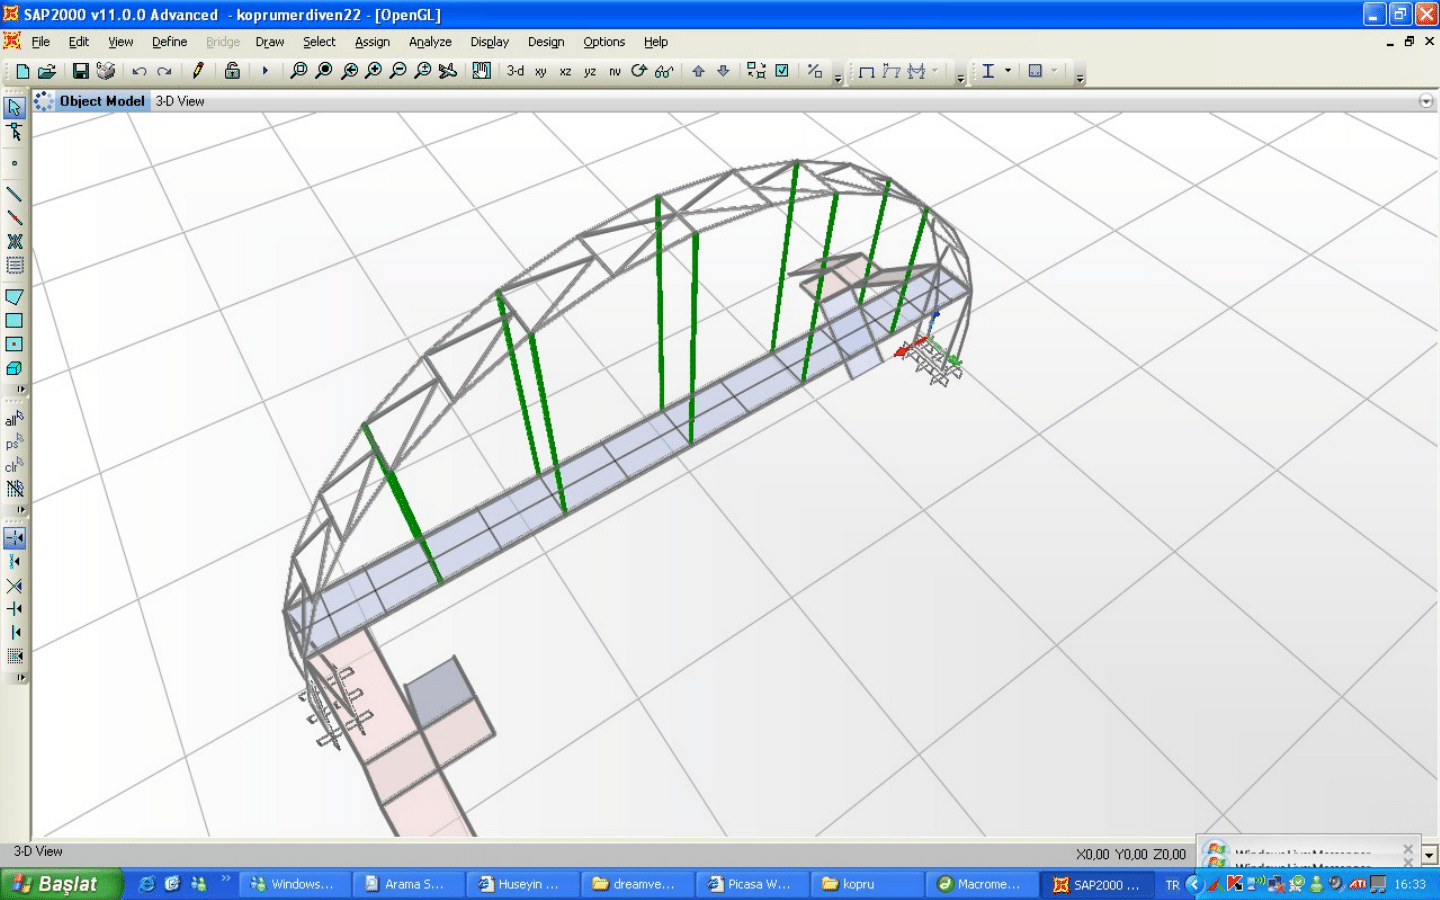
Task: Choose the reshape object tool
Action: pyautogui.click(x=14, y=132)
